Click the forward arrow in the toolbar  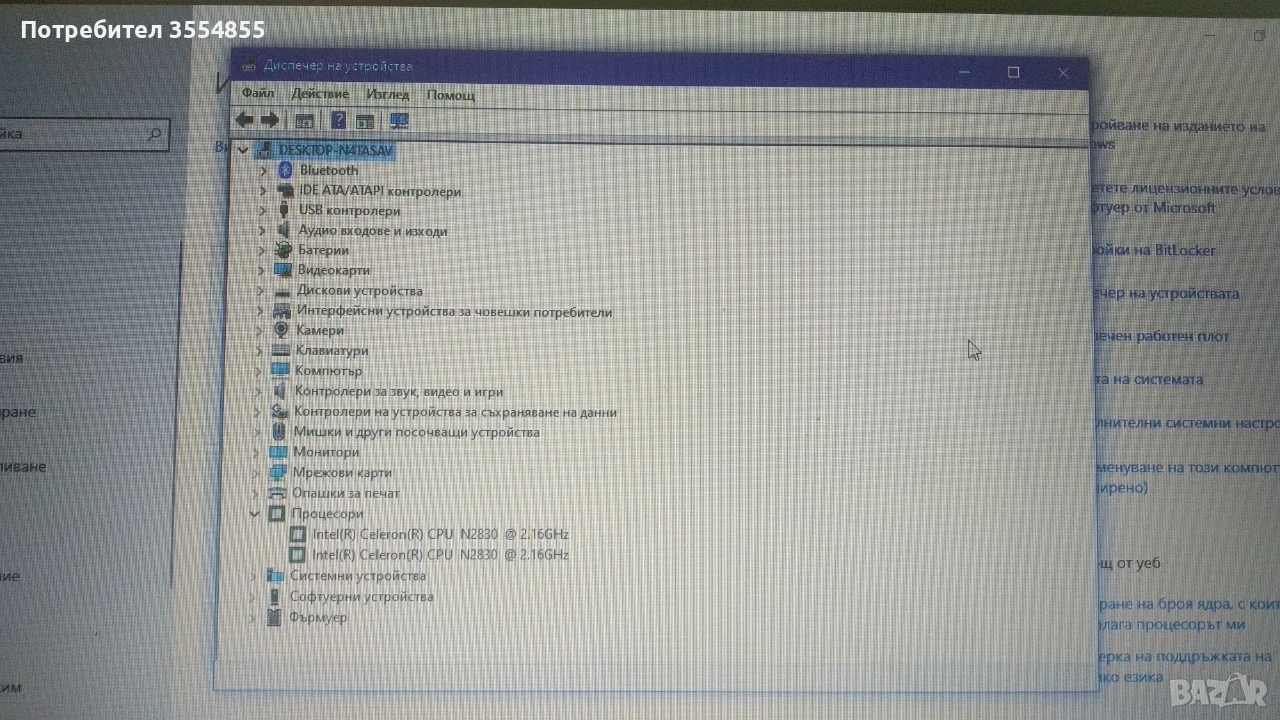click(x=269, y=121)
